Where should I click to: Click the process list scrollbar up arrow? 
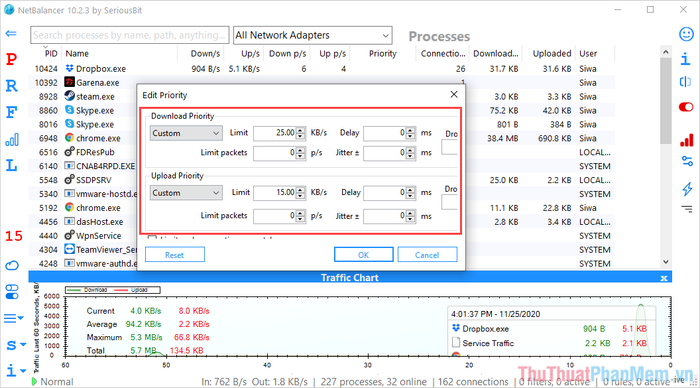[x=666, y=52]
